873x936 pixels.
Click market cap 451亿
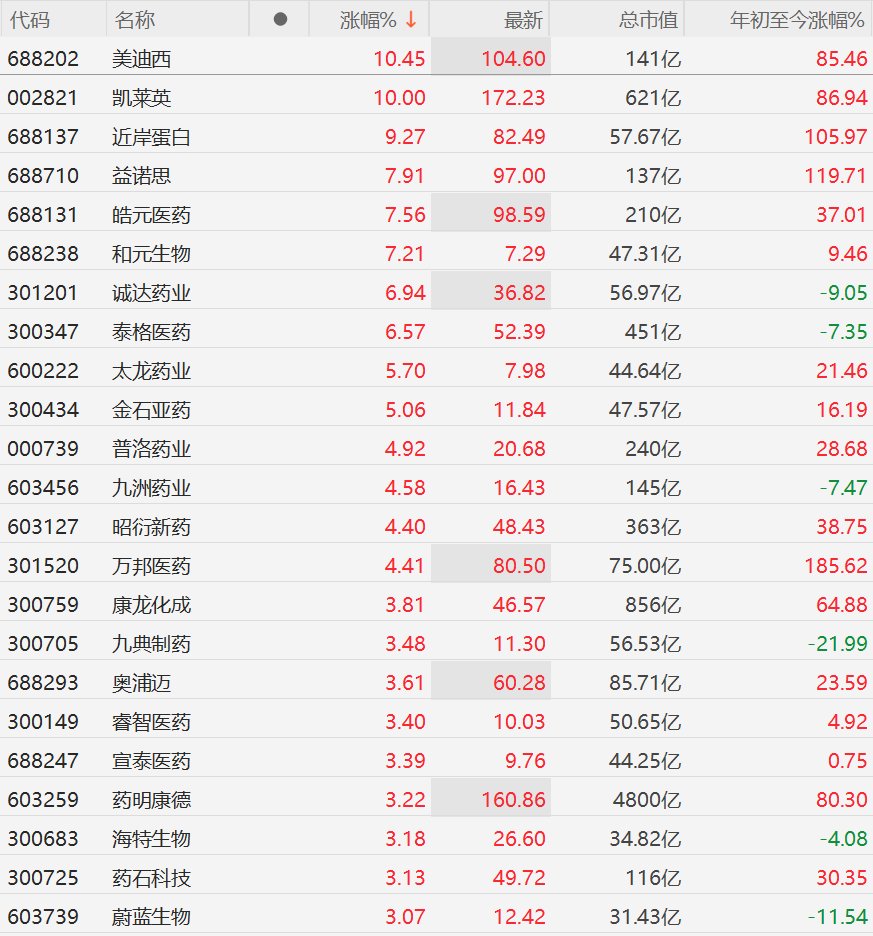point(653,332)
